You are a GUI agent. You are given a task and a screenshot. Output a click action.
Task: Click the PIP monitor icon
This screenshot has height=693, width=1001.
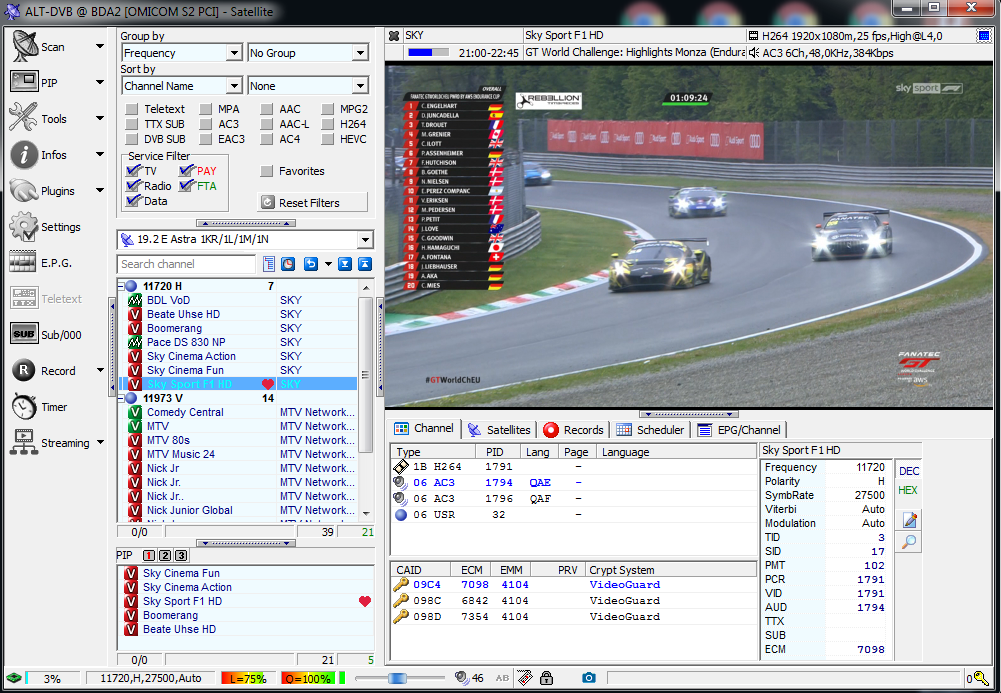tap(24, 82)
